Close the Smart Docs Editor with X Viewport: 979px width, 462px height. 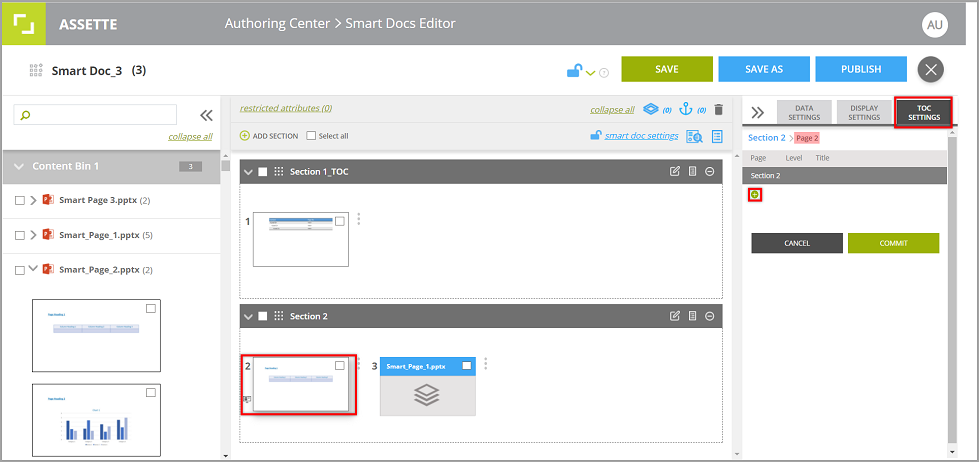coord(930,69)
